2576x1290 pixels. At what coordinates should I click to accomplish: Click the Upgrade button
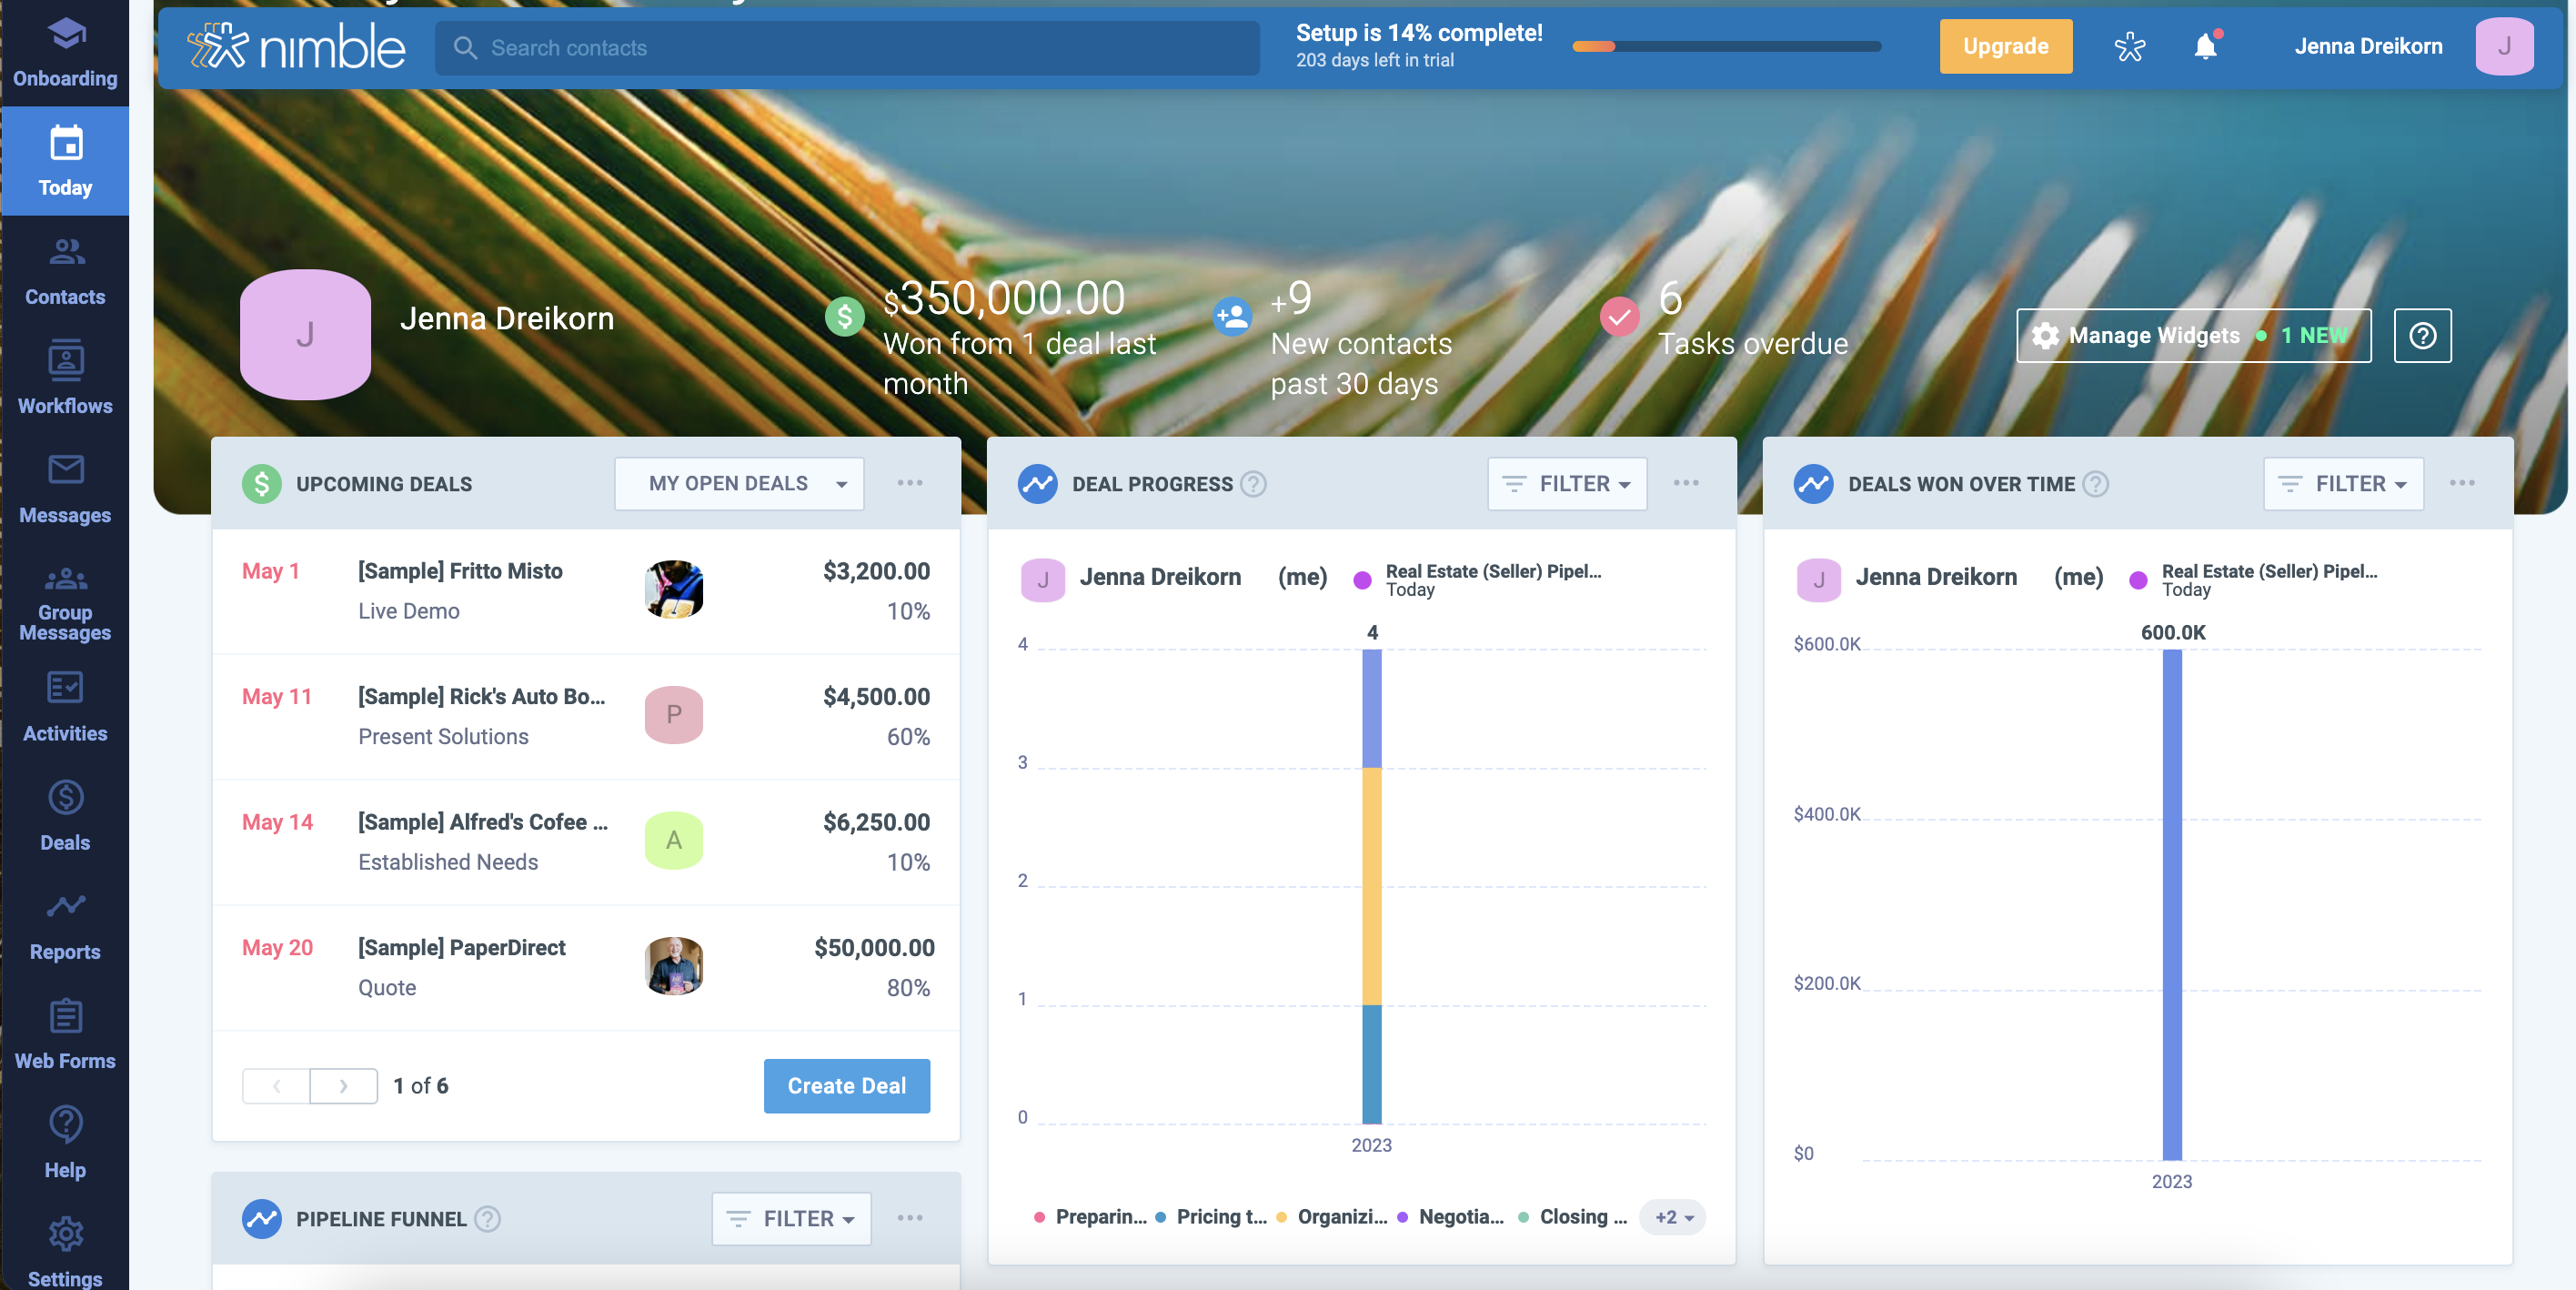point(2007,46)
